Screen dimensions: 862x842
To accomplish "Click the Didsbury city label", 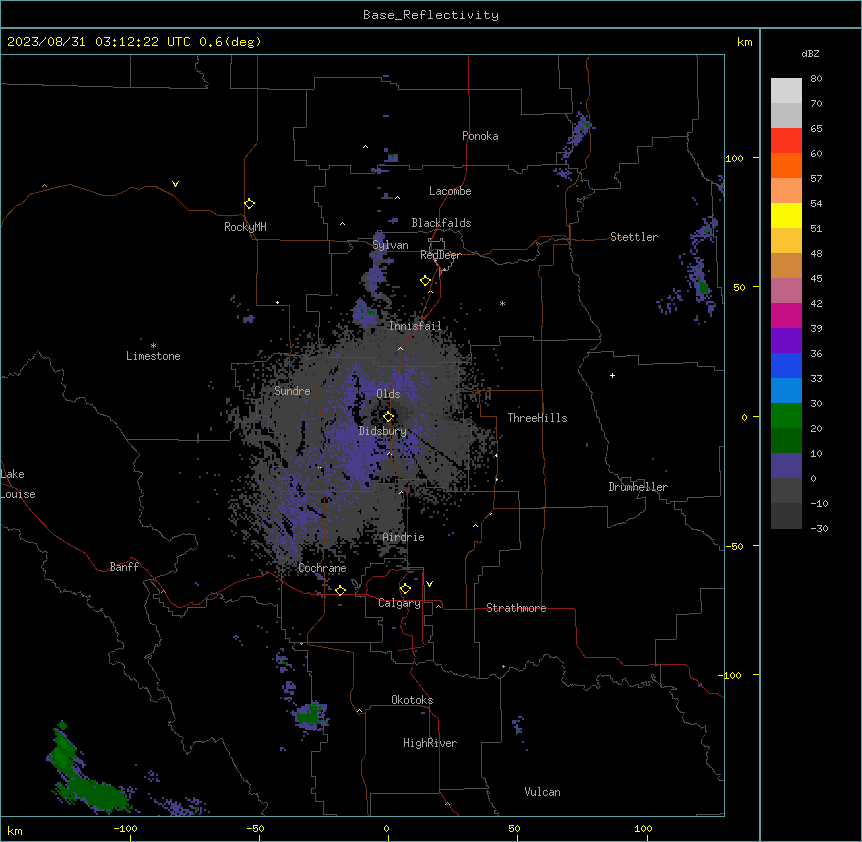I will tap(383, 431).
